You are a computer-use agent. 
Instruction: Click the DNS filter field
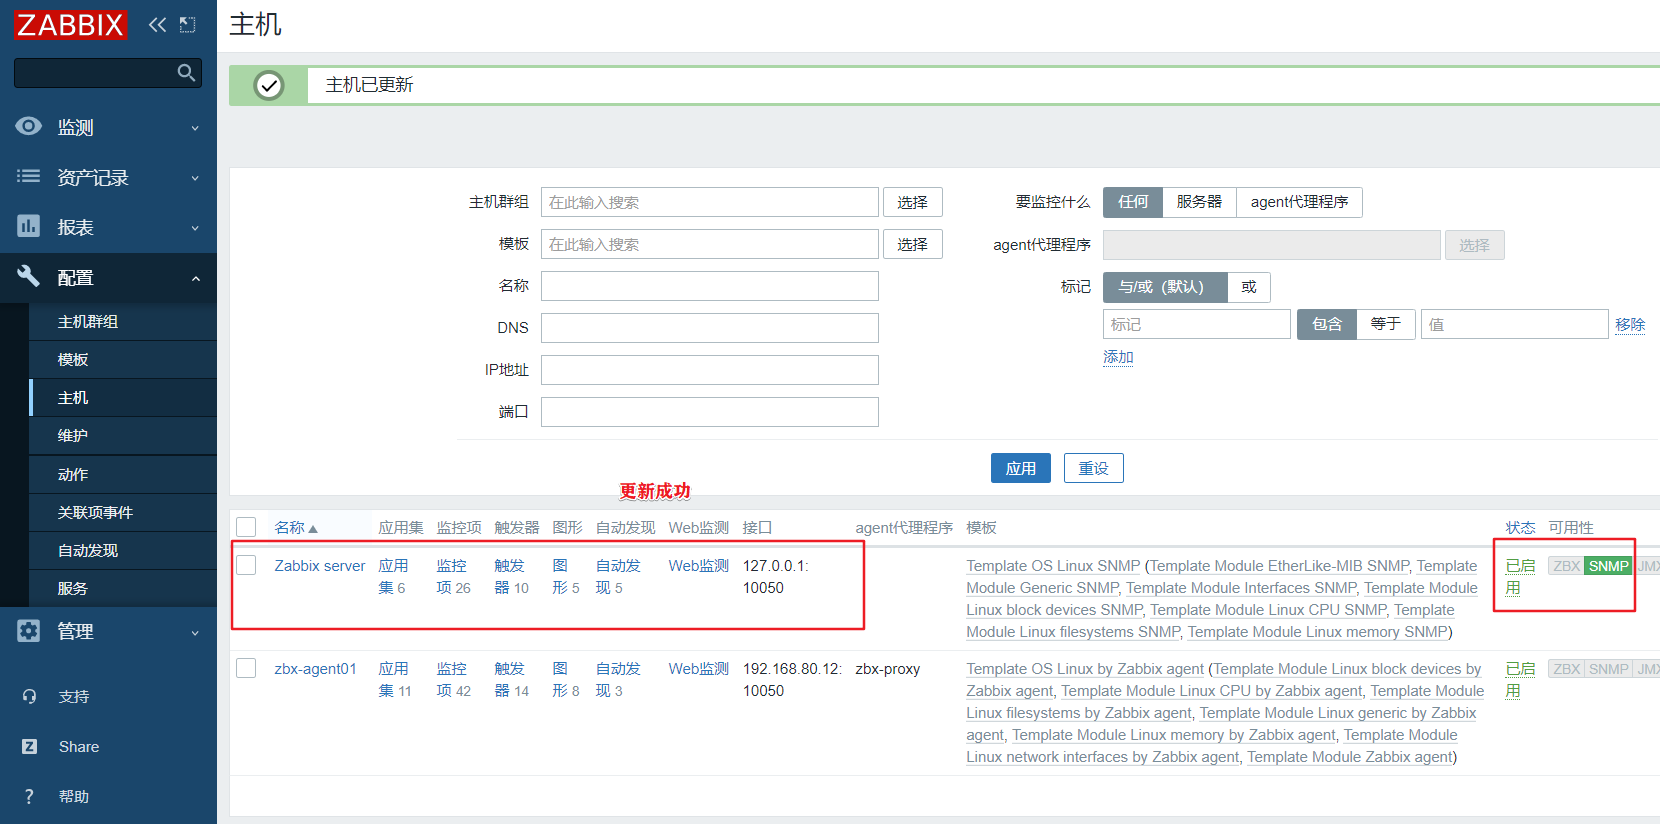(710, 328)
